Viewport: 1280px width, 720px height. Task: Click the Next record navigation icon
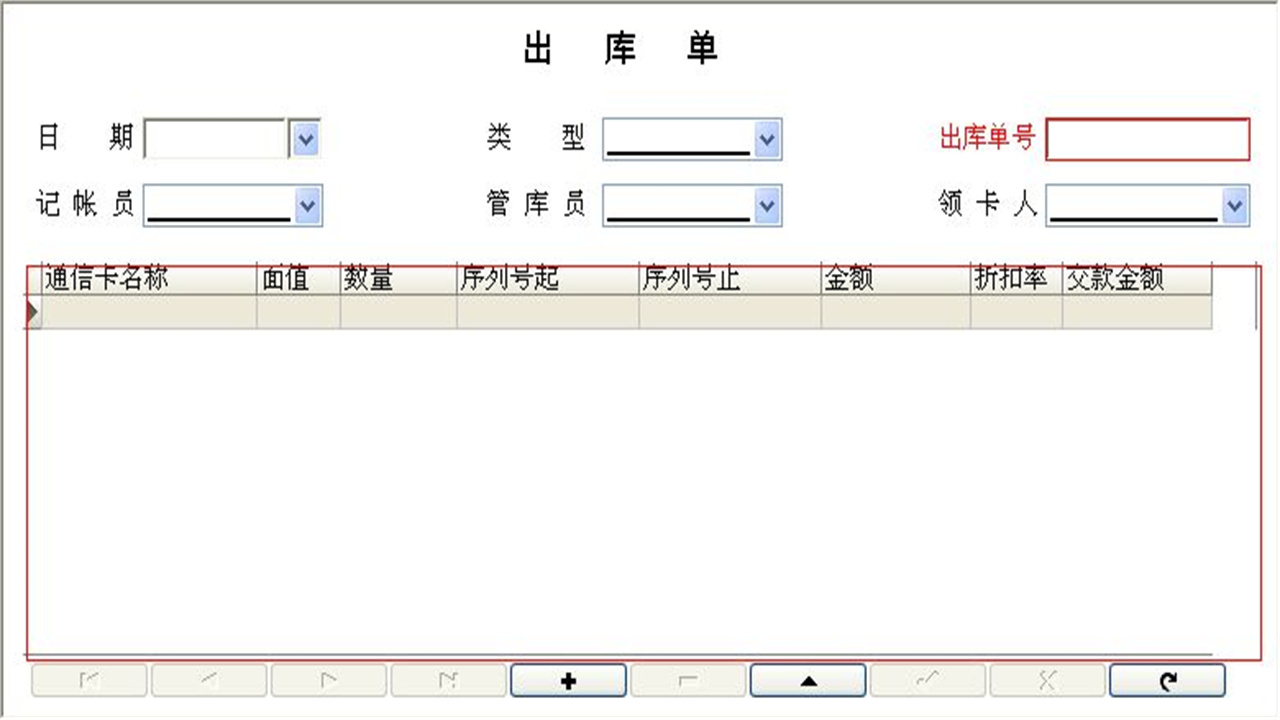[328, 680]
